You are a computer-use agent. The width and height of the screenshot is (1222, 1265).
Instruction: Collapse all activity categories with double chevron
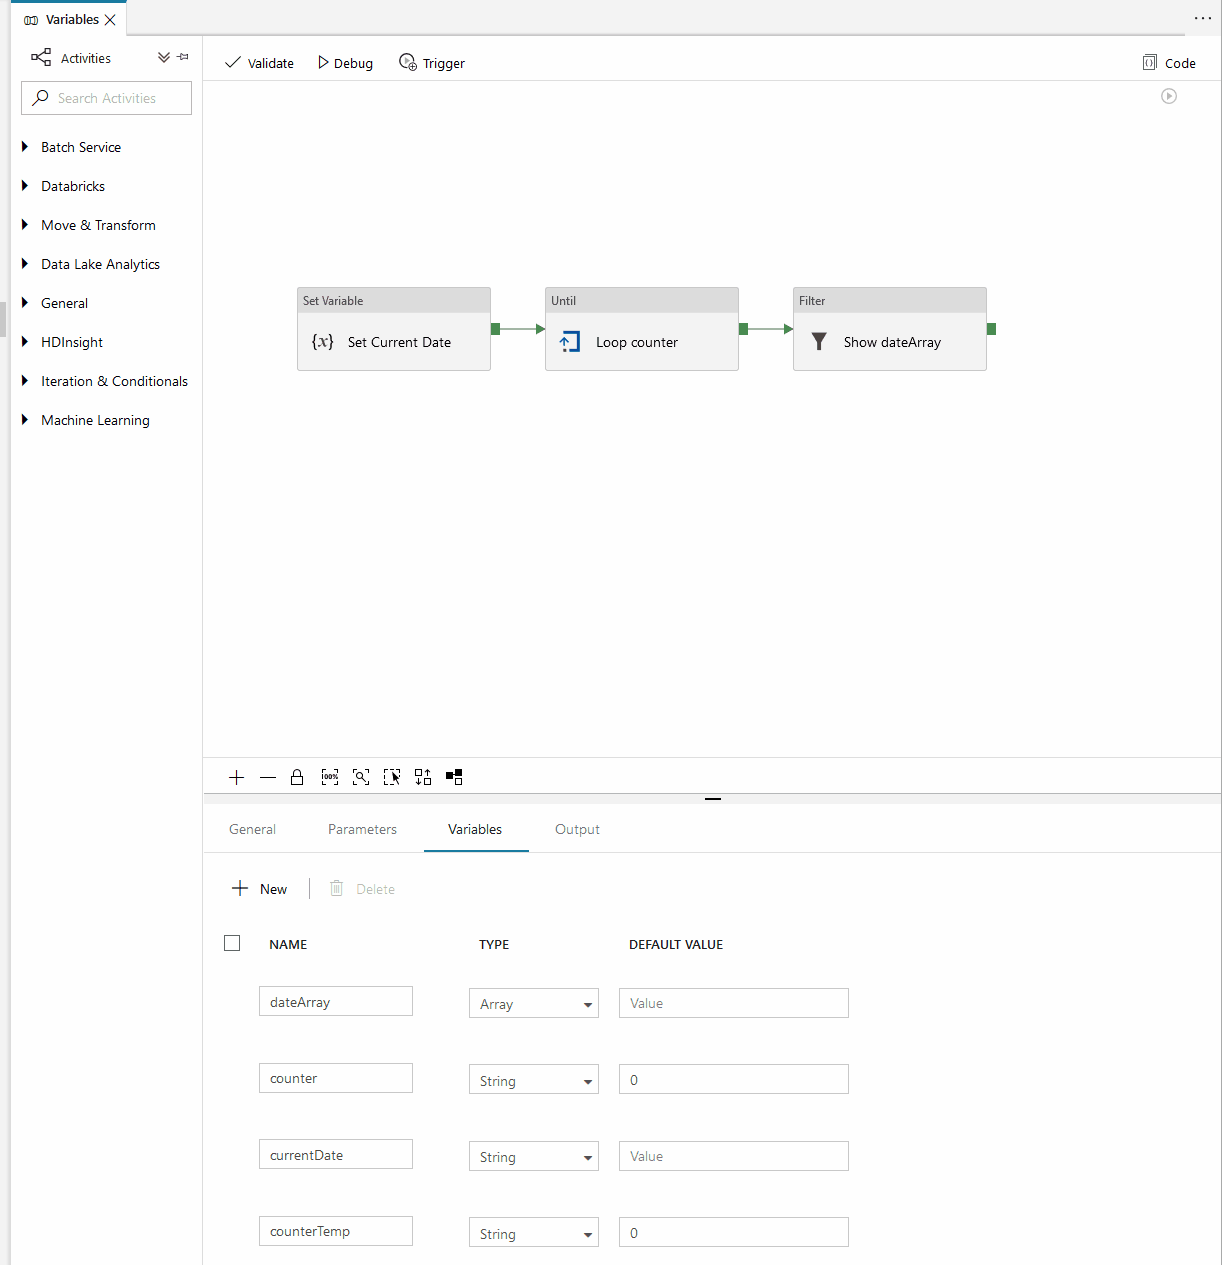(163, 57)
